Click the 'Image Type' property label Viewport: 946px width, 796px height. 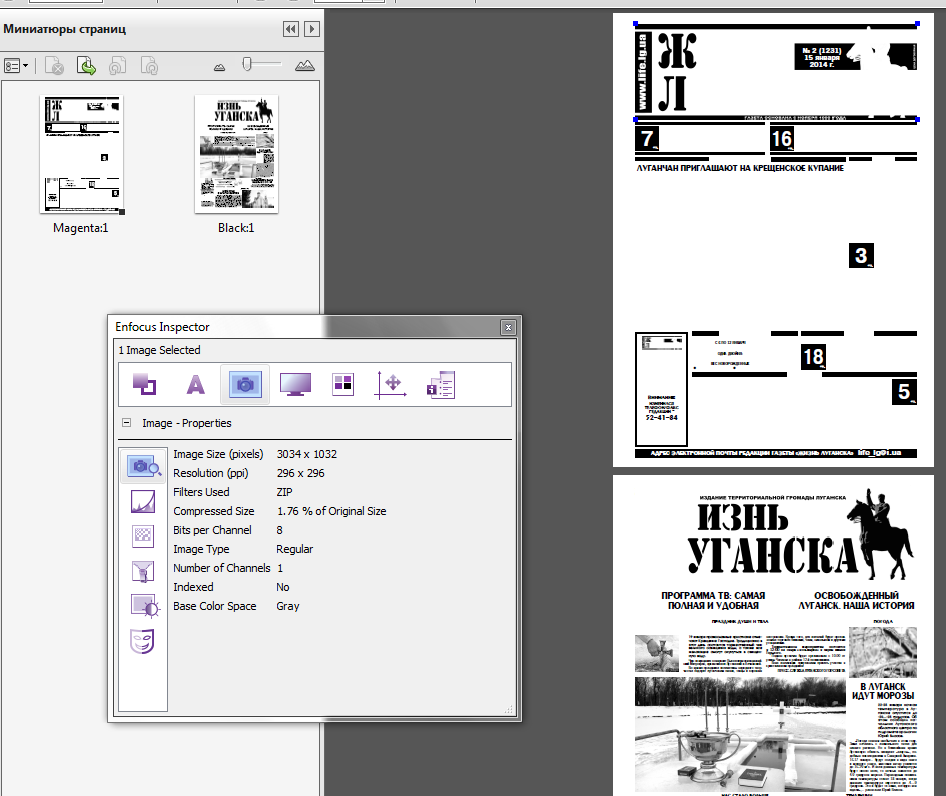coord(201,549)
